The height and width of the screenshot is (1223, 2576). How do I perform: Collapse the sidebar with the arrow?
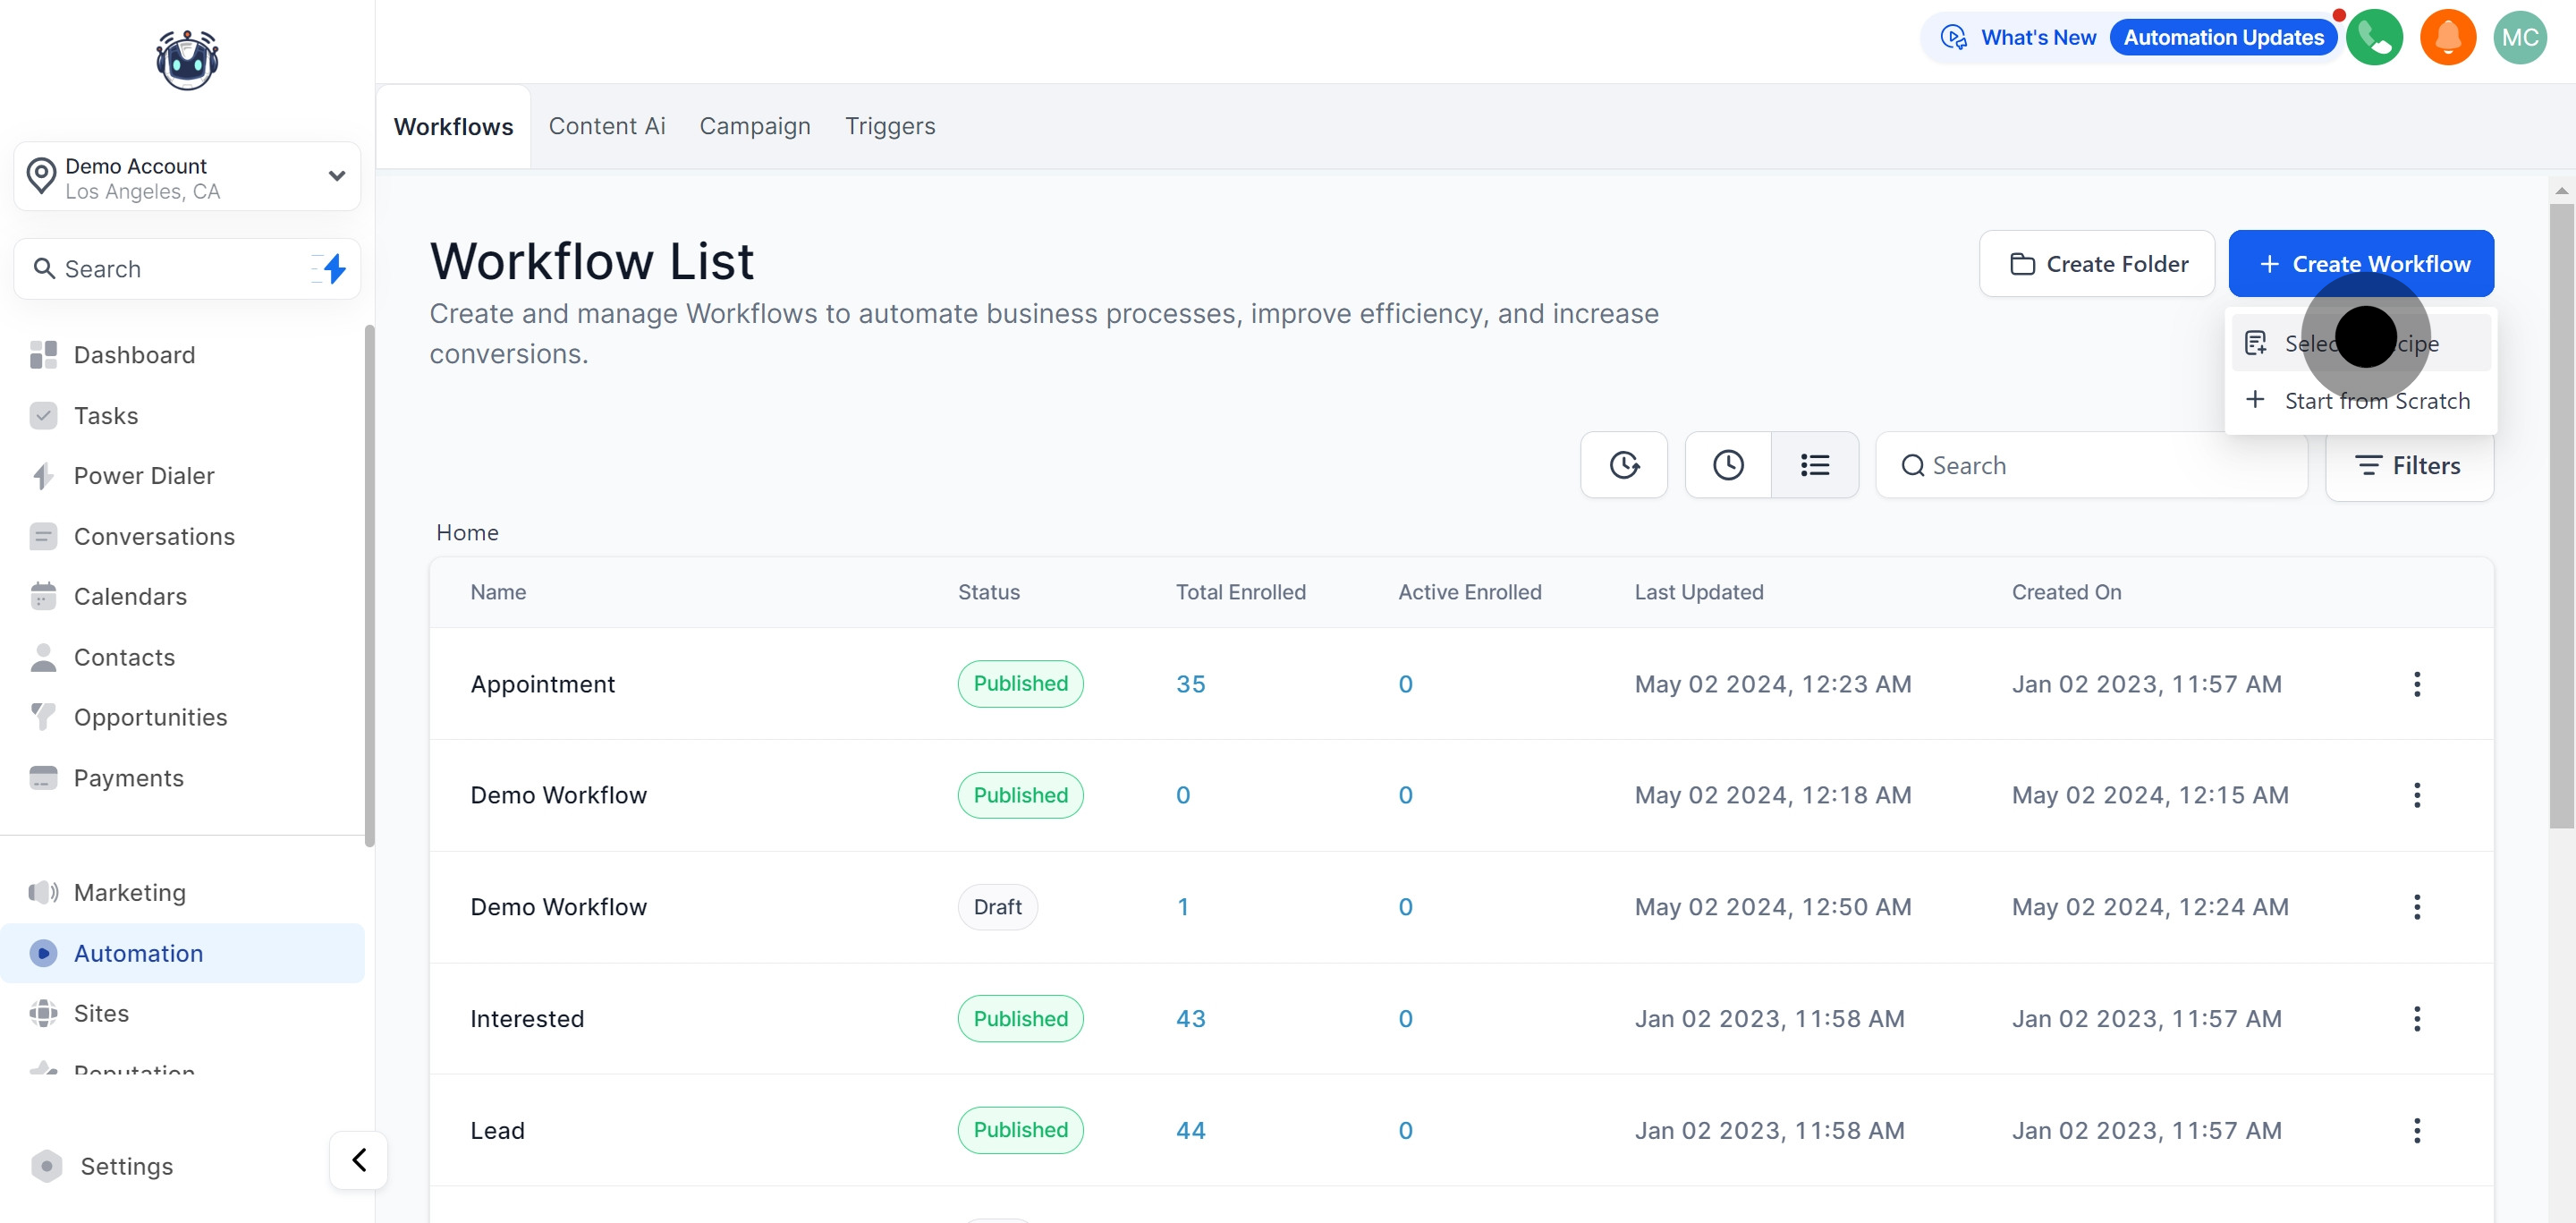[x=359, y=1159]
